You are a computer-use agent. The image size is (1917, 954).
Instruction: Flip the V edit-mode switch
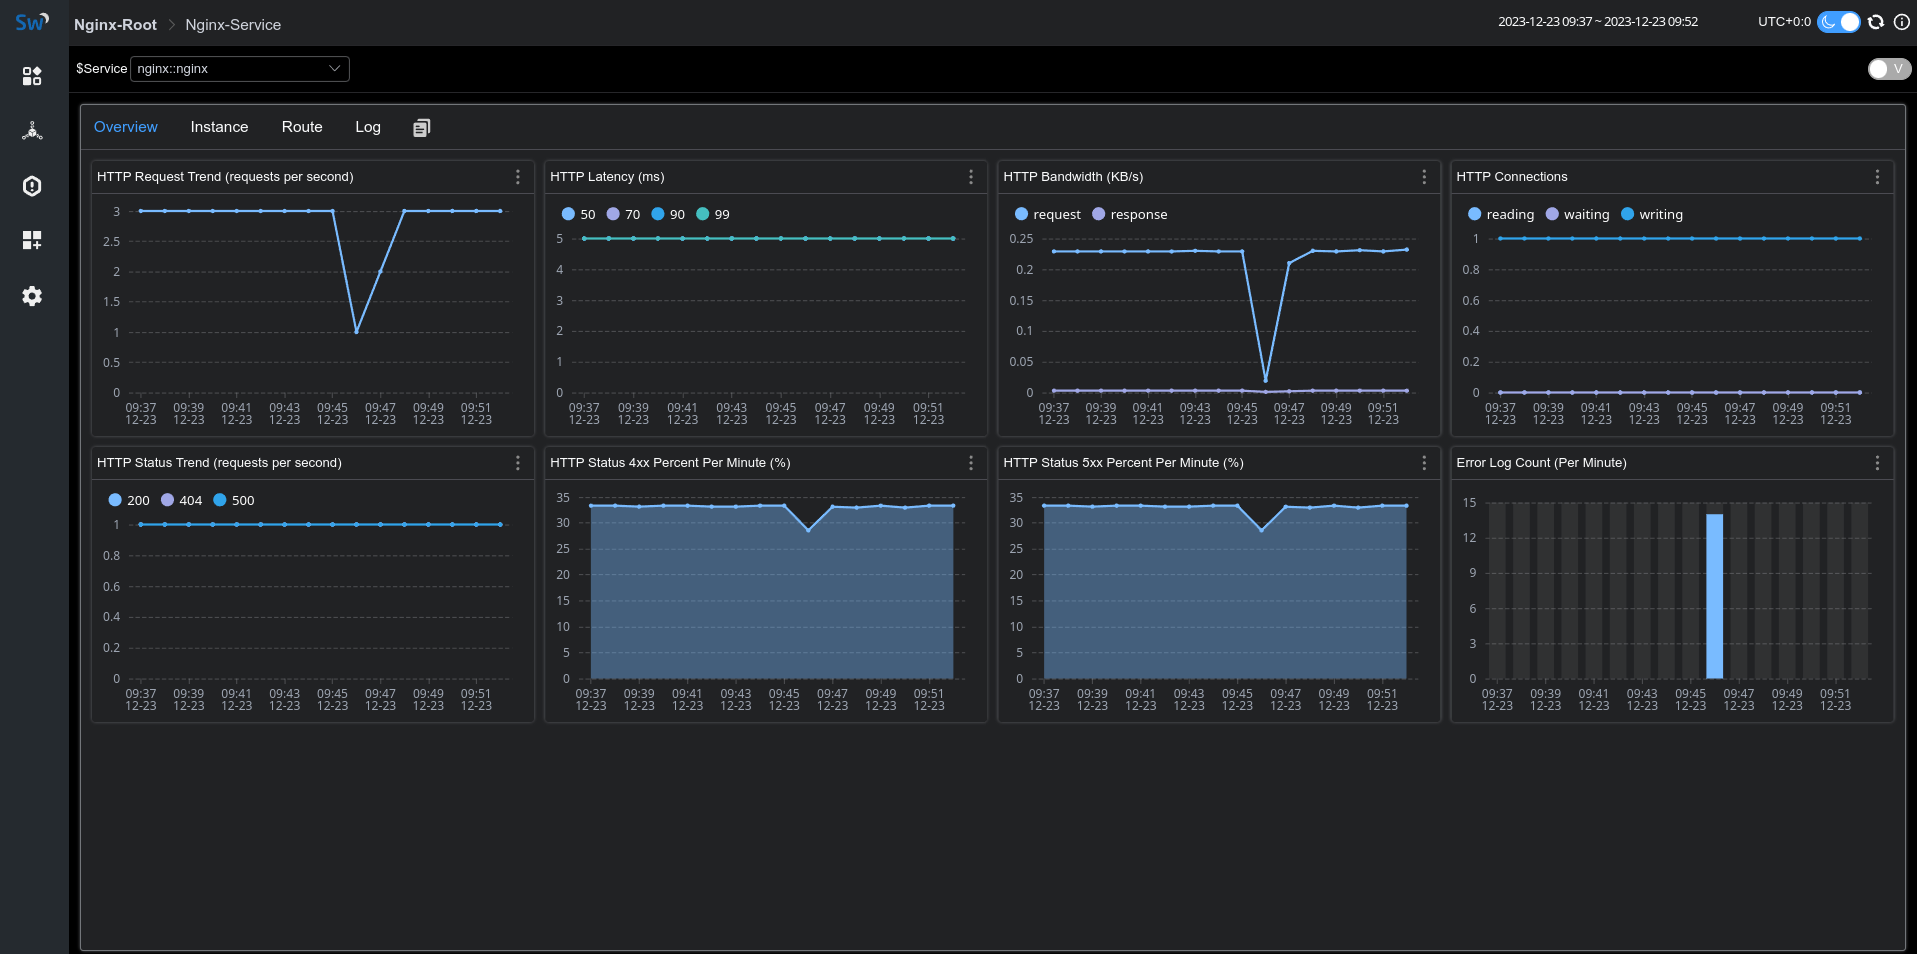[x=1888, y=69]
